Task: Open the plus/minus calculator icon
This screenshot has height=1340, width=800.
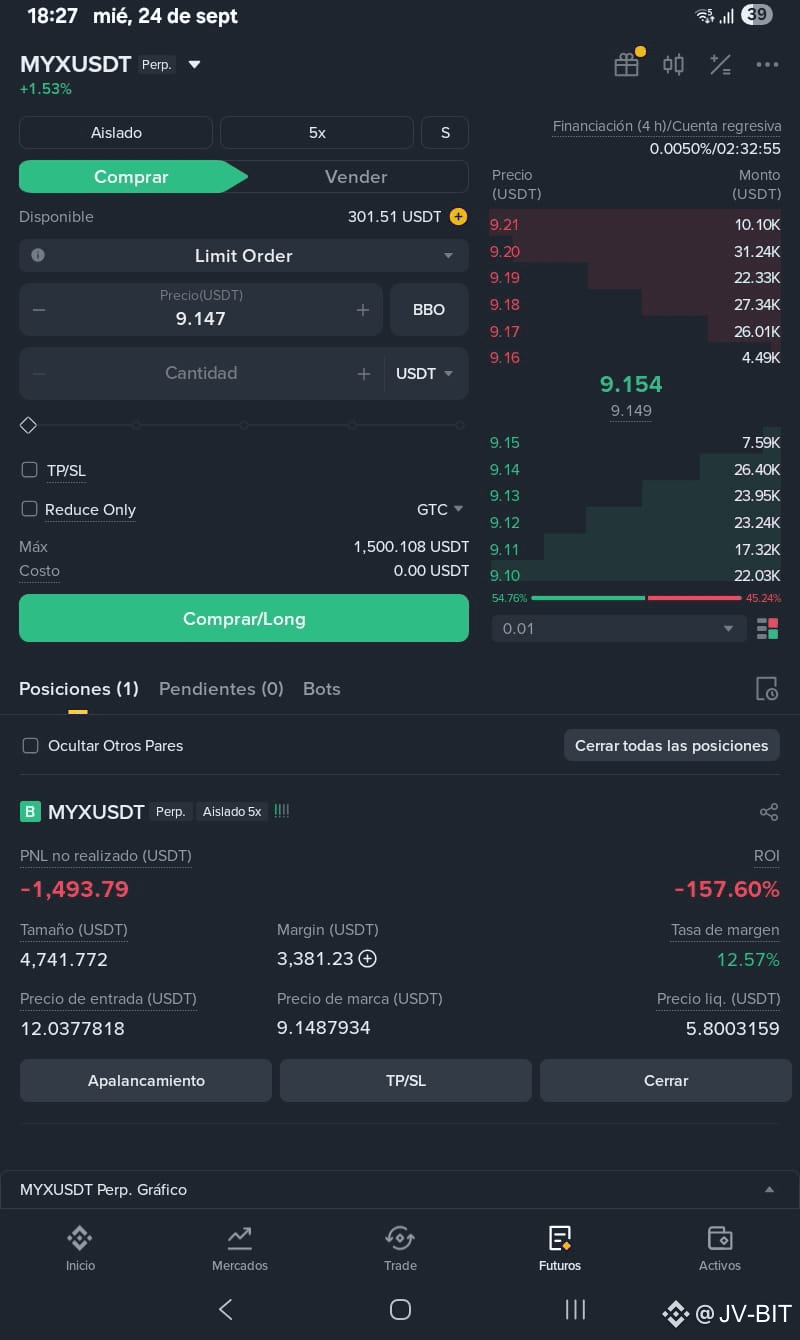Action: coord(720,65)
